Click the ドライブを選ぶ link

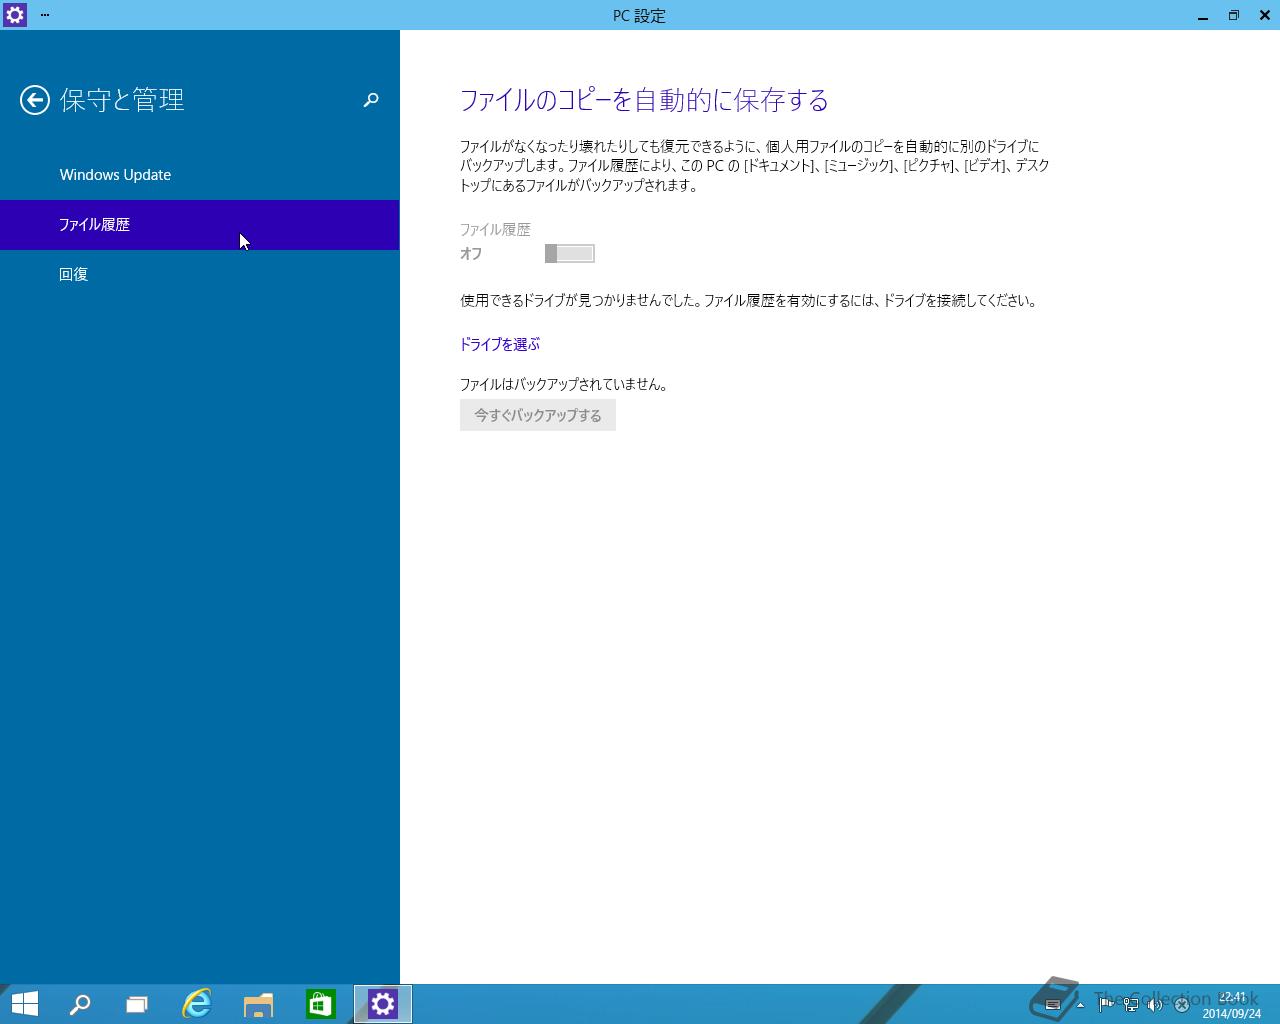pyautogui.click(x=500, y=344)
